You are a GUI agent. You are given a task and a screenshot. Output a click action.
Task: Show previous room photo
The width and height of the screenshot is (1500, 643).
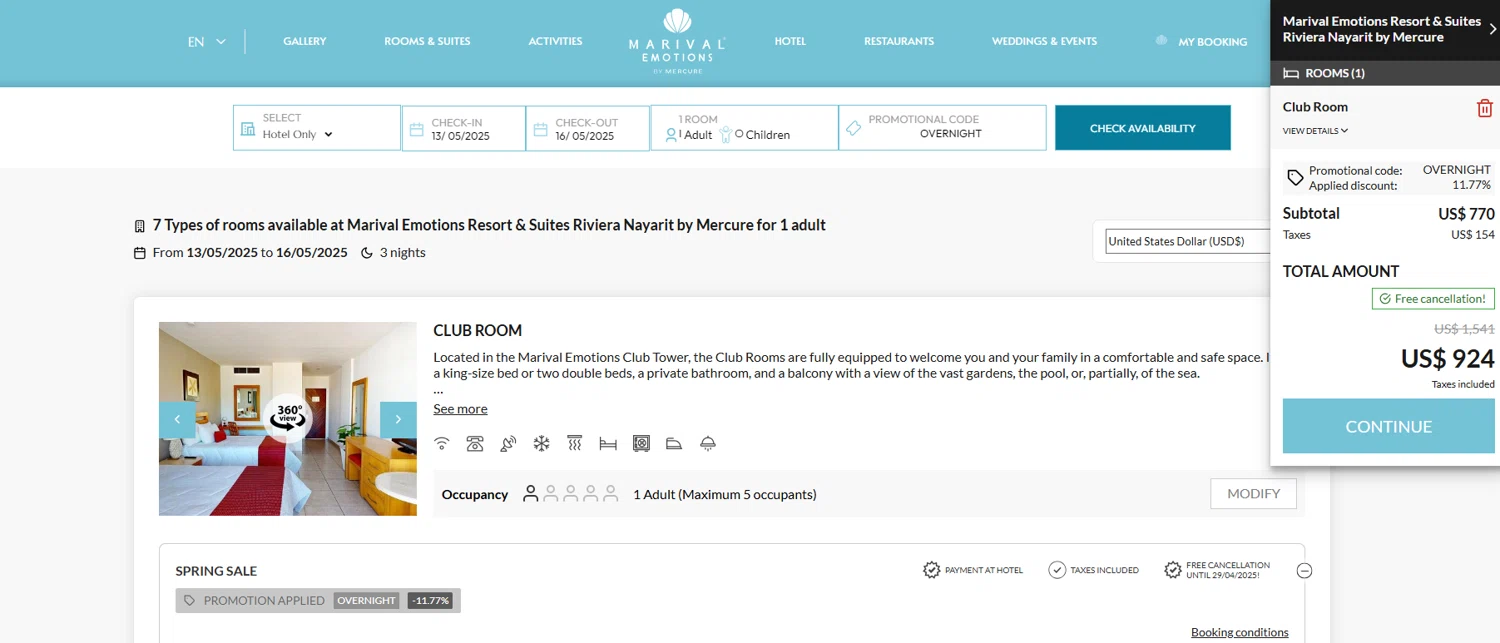177,420
